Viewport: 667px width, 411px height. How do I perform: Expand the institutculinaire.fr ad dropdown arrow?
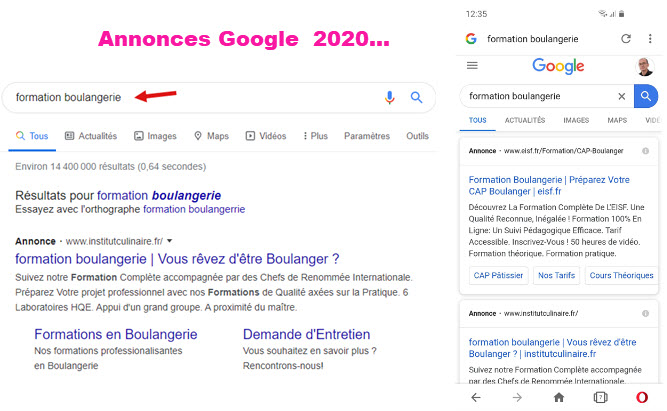click(170, 241)
